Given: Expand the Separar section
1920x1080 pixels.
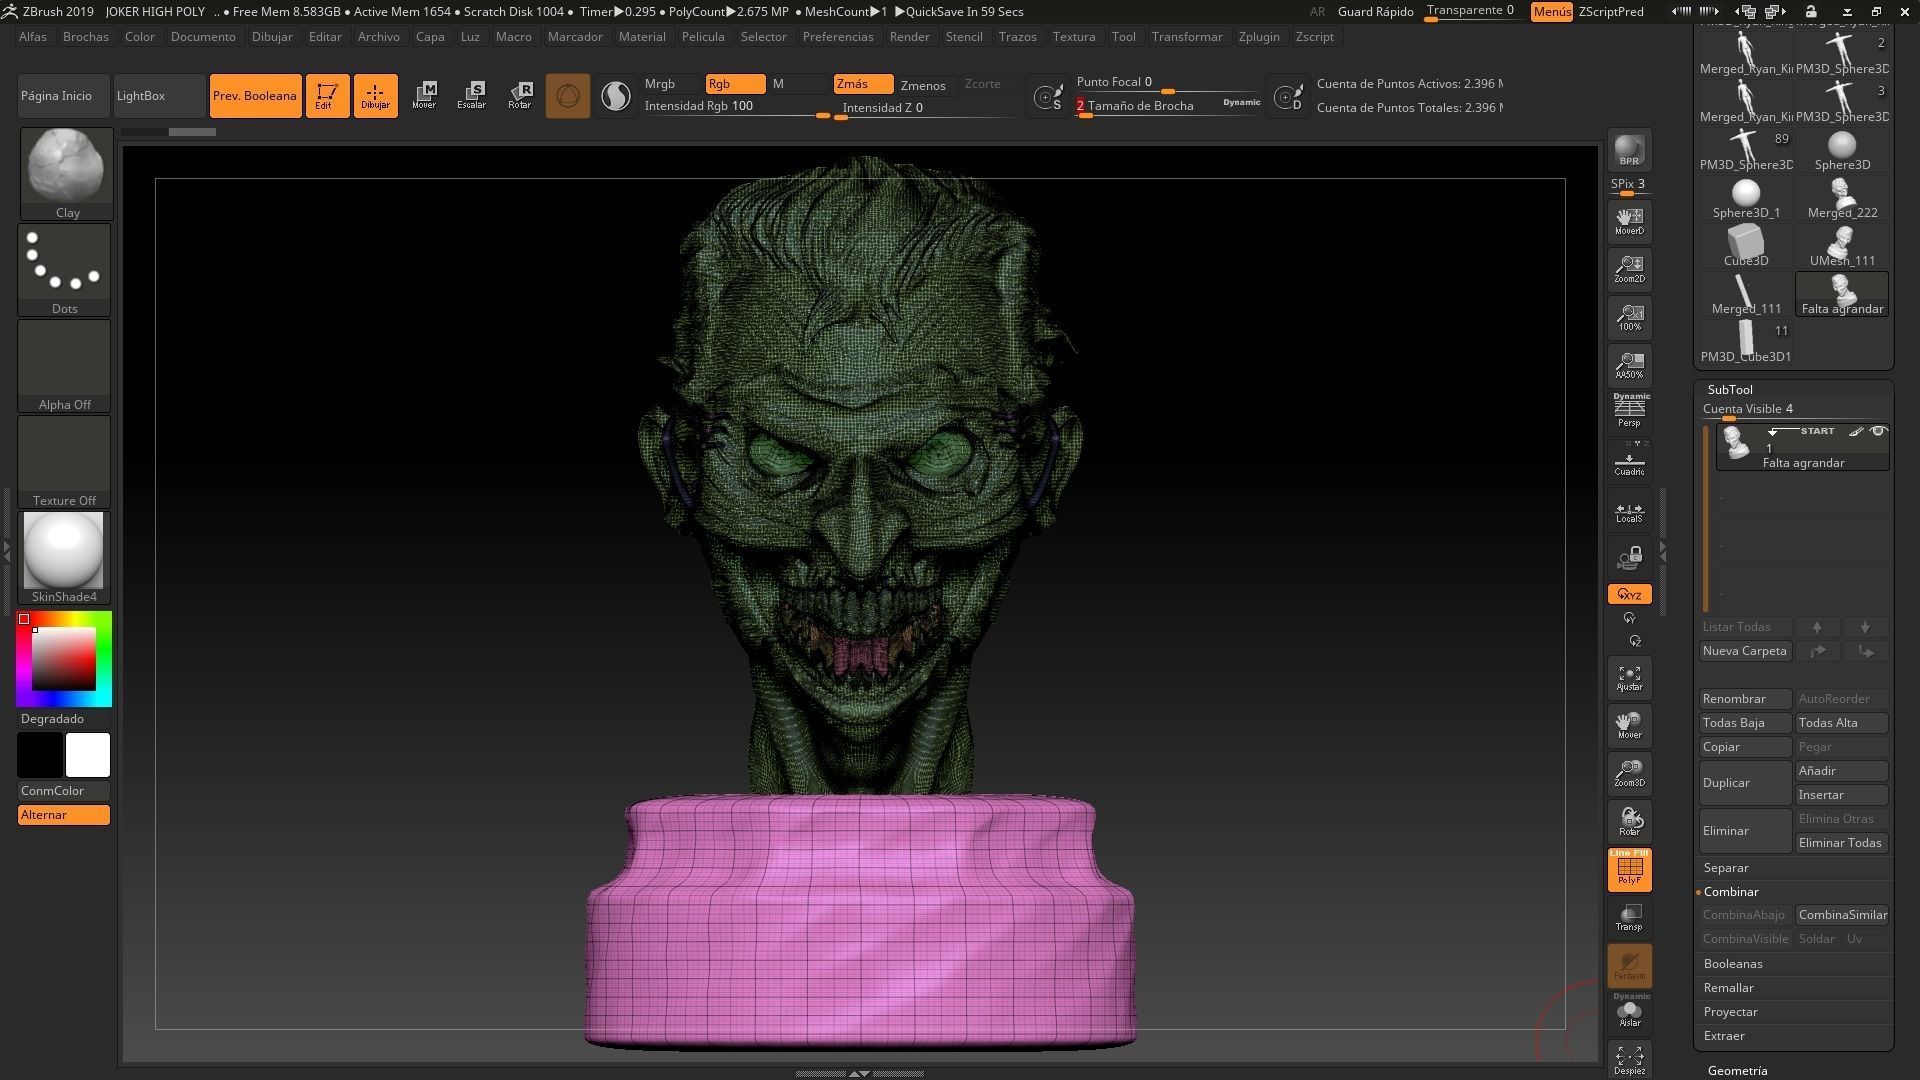Looking at the screenshot, I should click(x=1726, y=868).
